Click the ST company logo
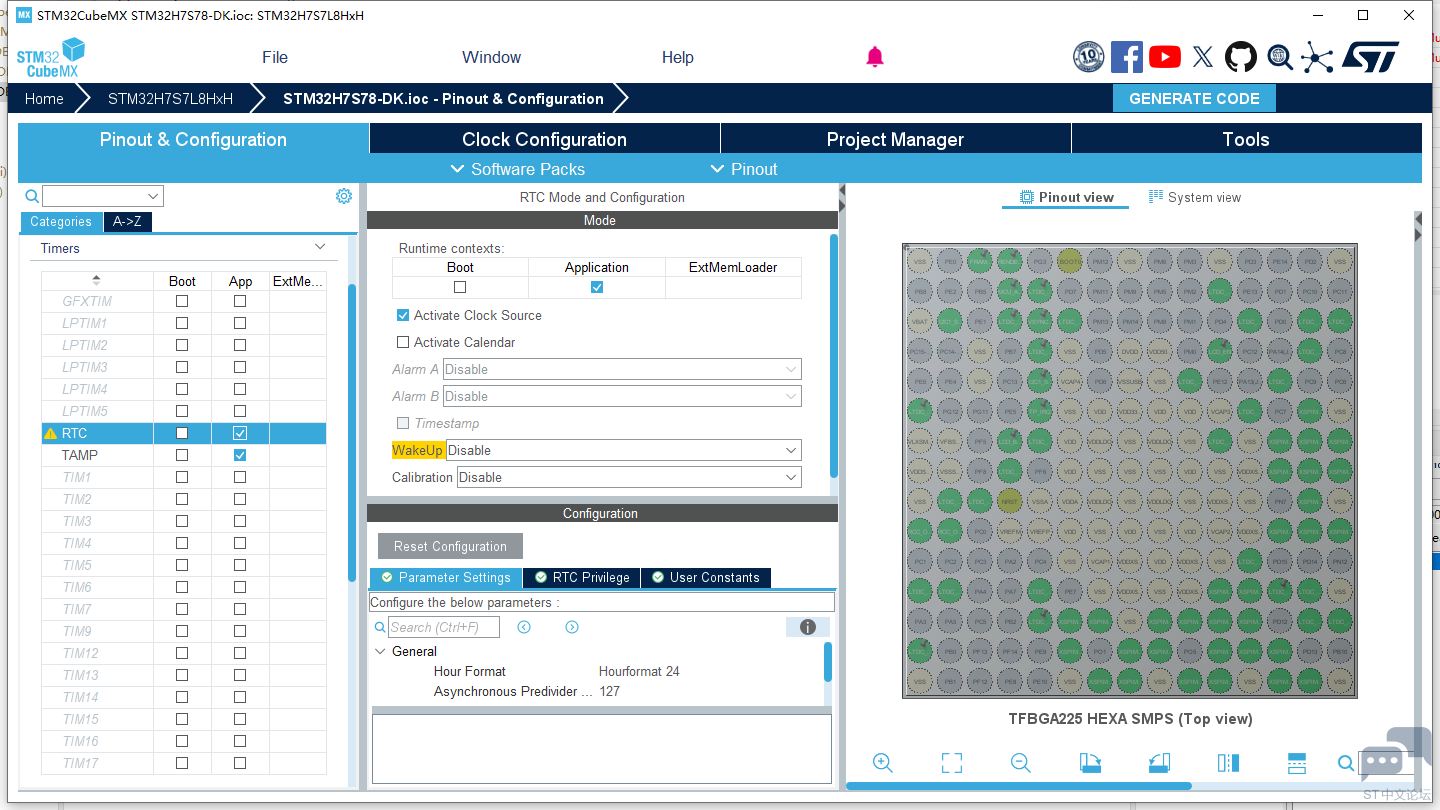Image resolution: width=1440 pixels, height=810 pixels. coord(1370,57)
